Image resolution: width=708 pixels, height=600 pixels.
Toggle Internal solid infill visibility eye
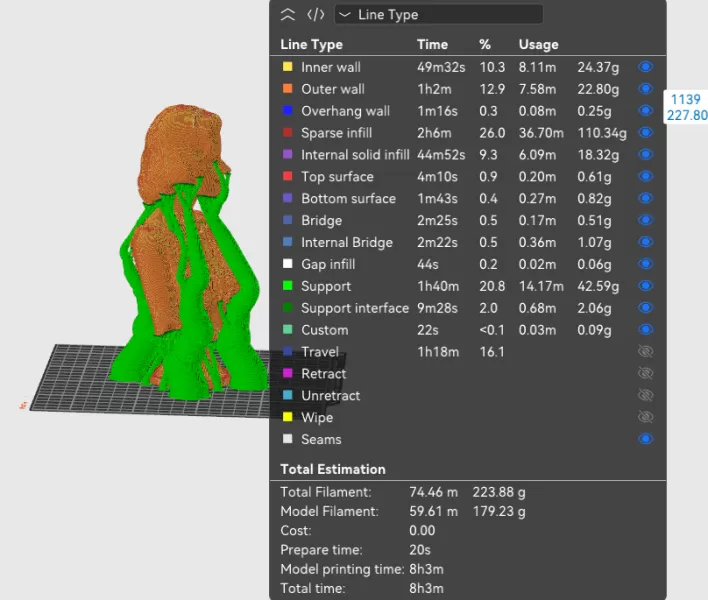click(646, 154)
